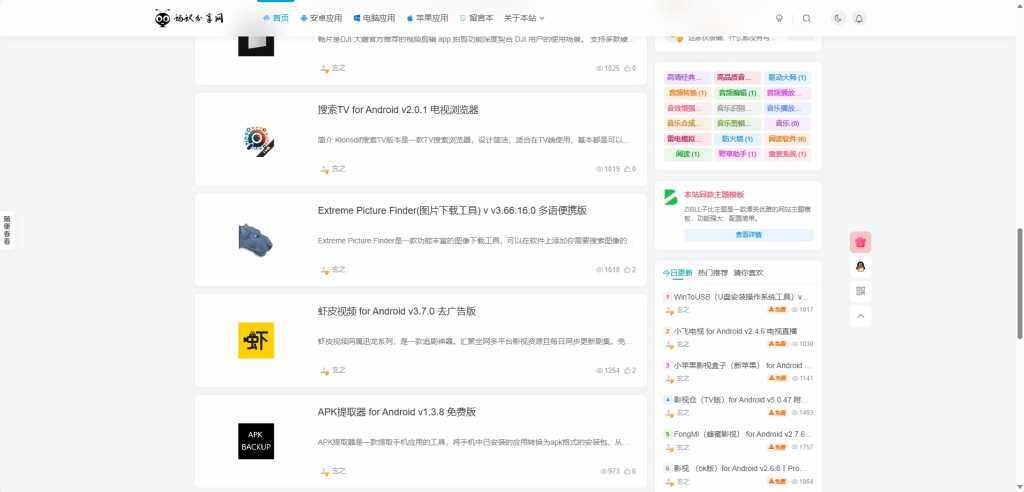Select the 音乐 (0) purple tag
Image resolution: width=1024 pixels, height=492 pixels.
[x=787, y=123]
